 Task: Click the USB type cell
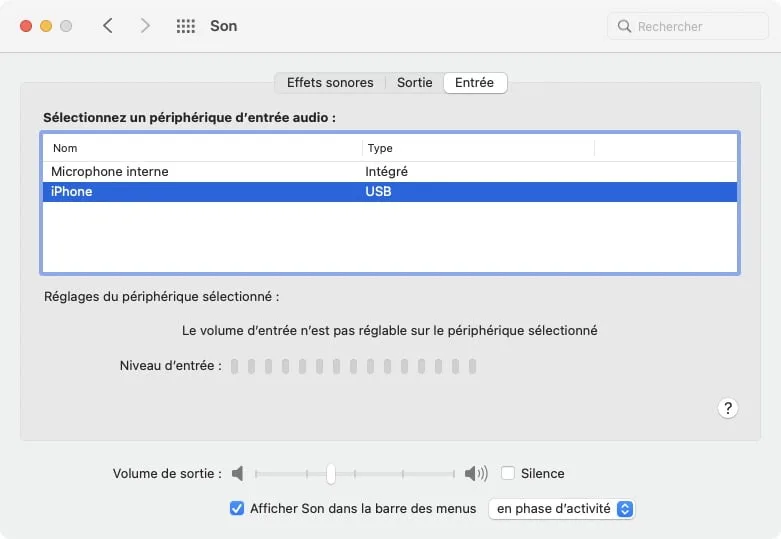[x=378, y=192]
